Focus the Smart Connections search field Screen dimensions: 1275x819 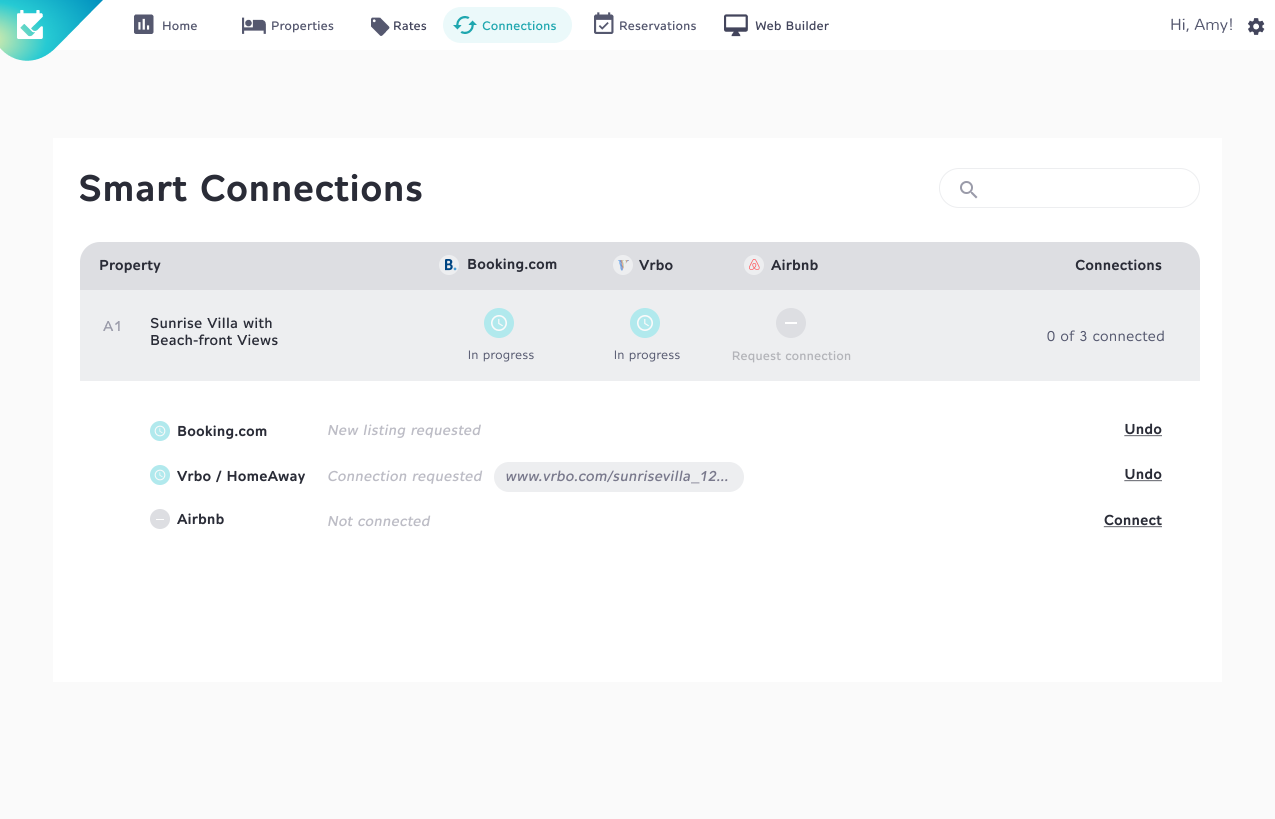coord(1069,188)
